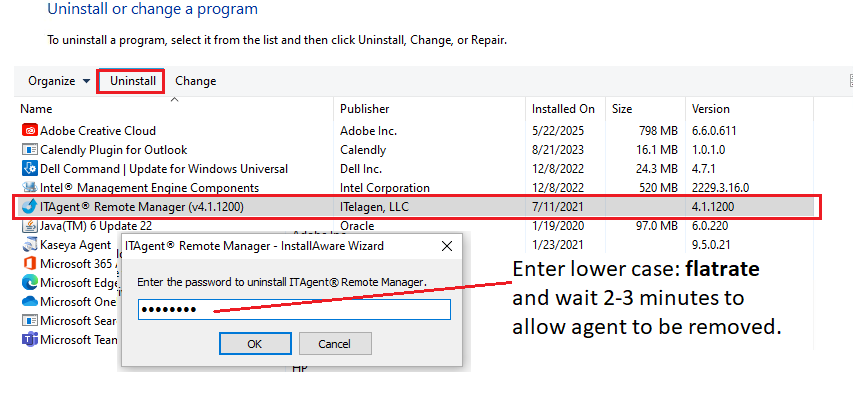Select the Kaseya Agent row

[416, 245]
